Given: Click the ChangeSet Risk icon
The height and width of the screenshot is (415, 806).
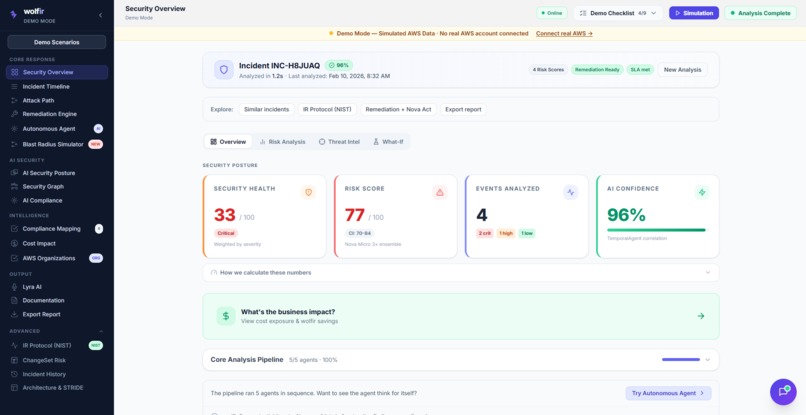Looking at the screenshot, I should (14, 360).
